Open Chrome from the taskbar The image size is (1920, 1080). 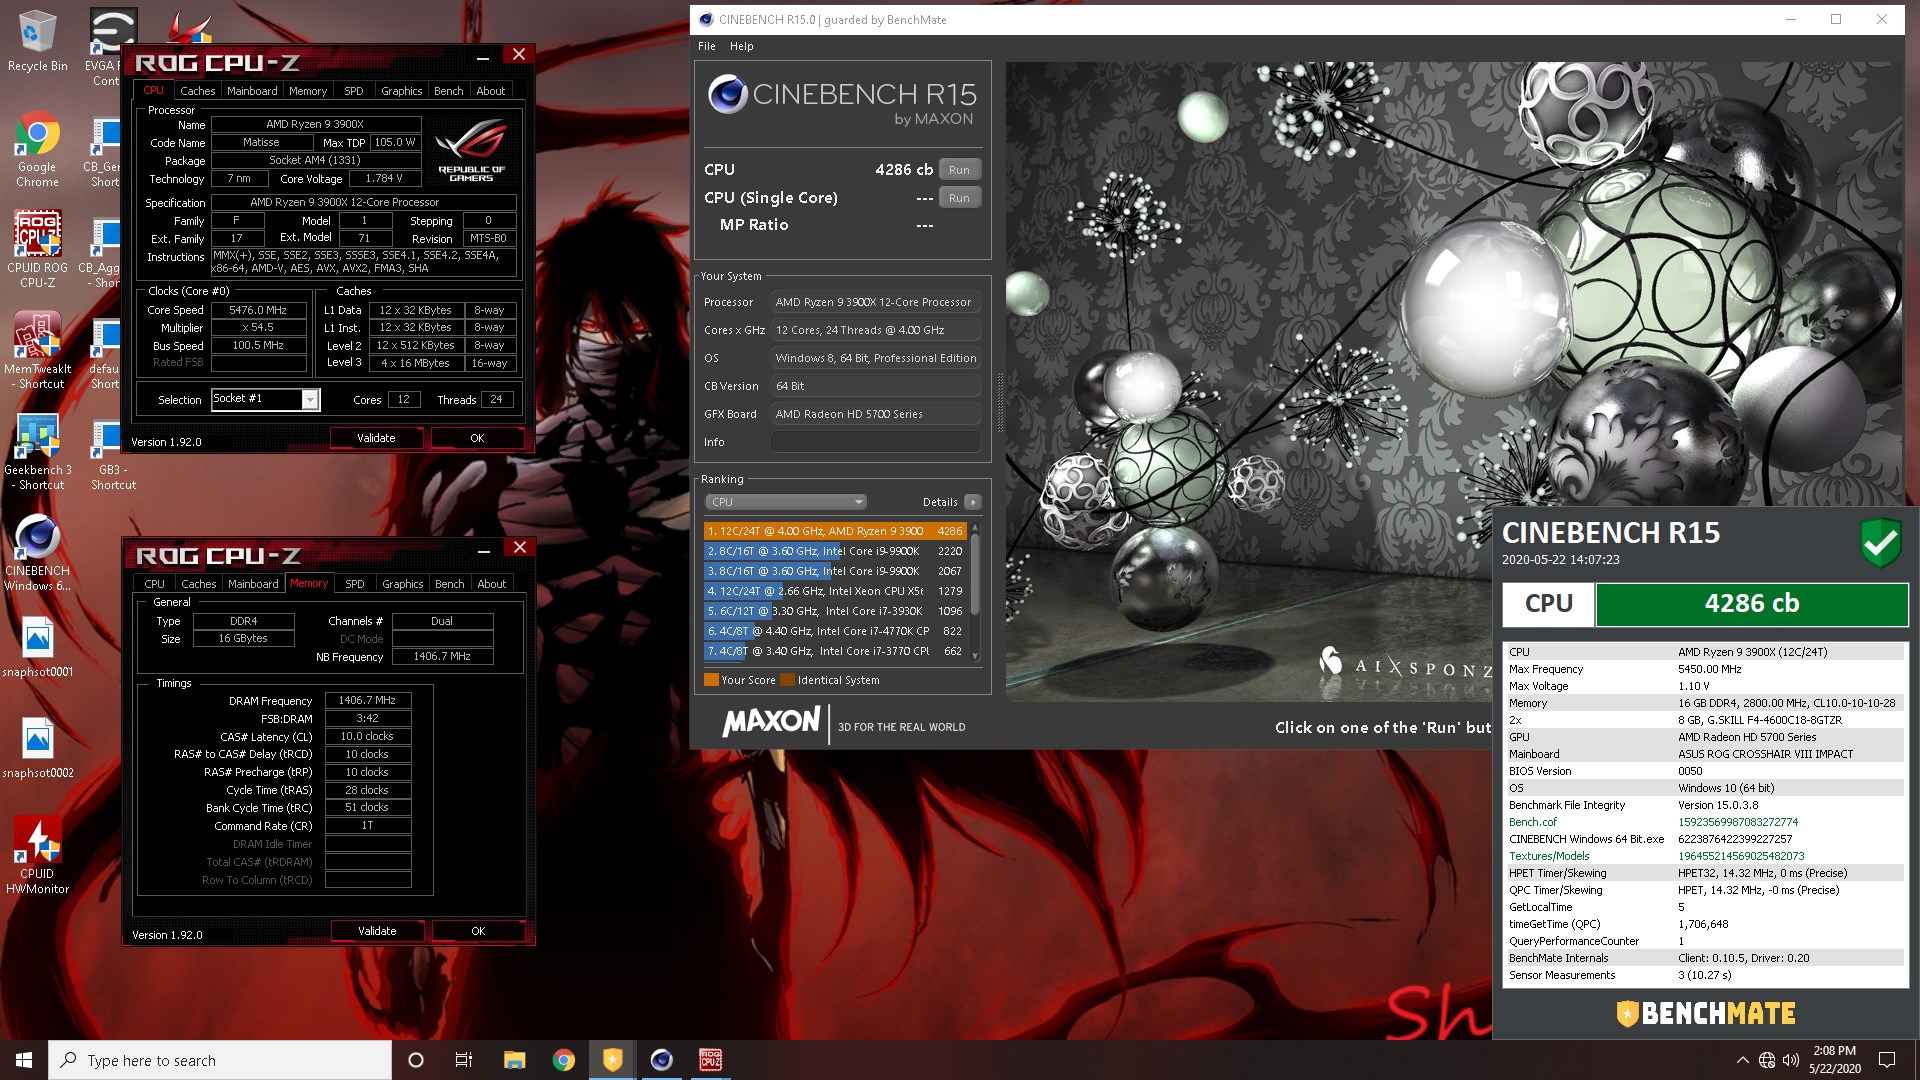(563, 1060)
